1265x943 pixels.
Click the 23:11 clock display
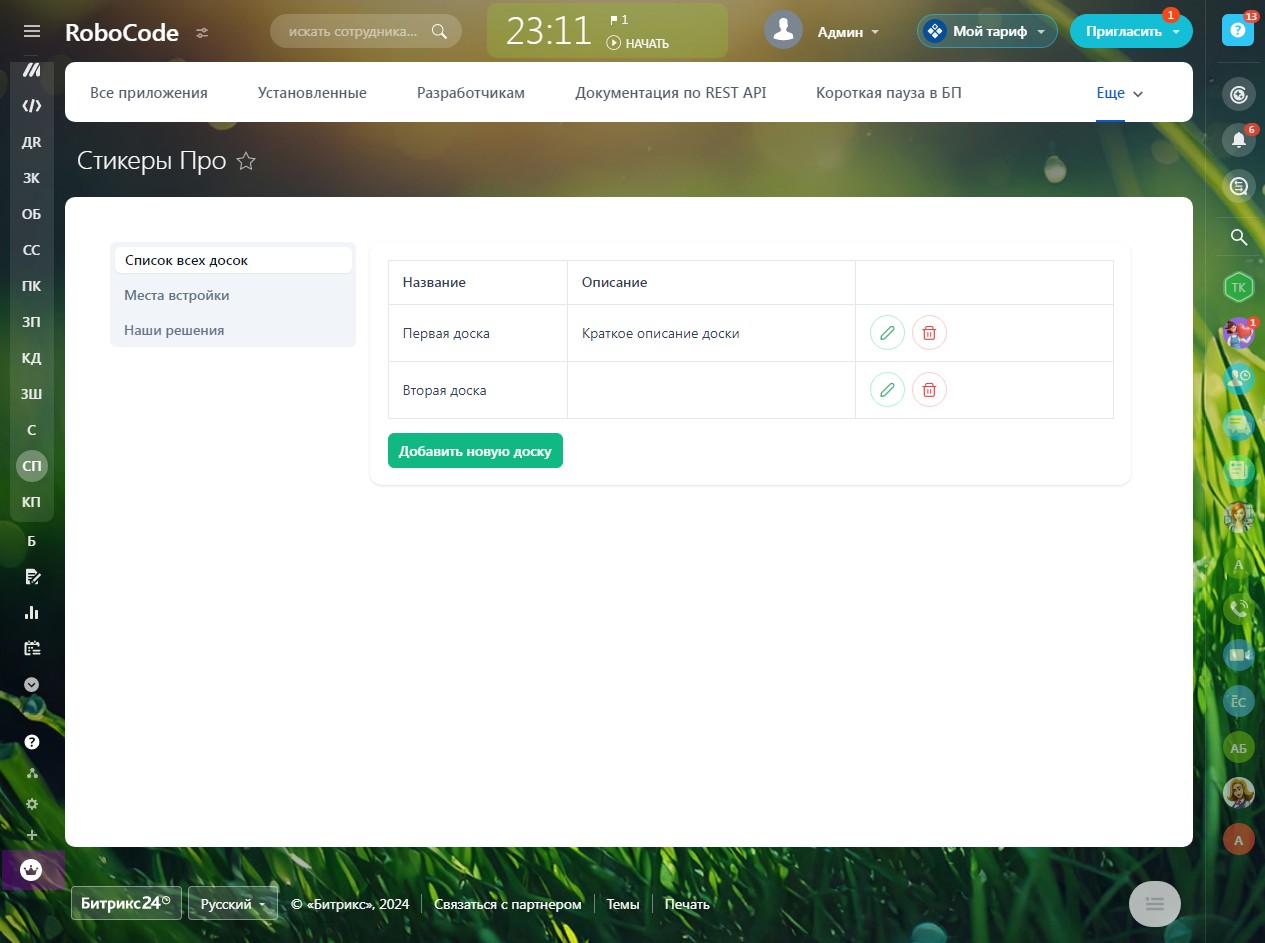[x=549, y=31]
